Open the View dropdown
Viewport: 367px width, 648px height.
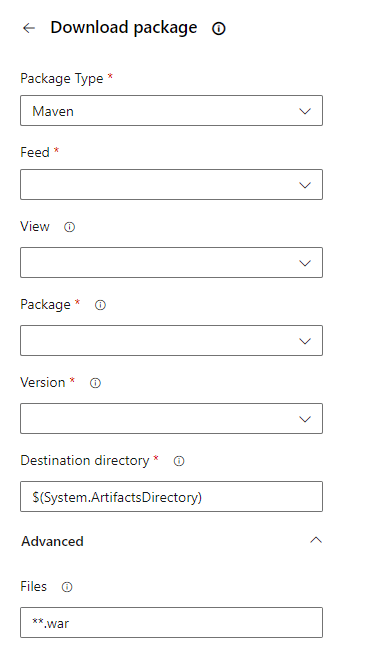pos(172,262)
